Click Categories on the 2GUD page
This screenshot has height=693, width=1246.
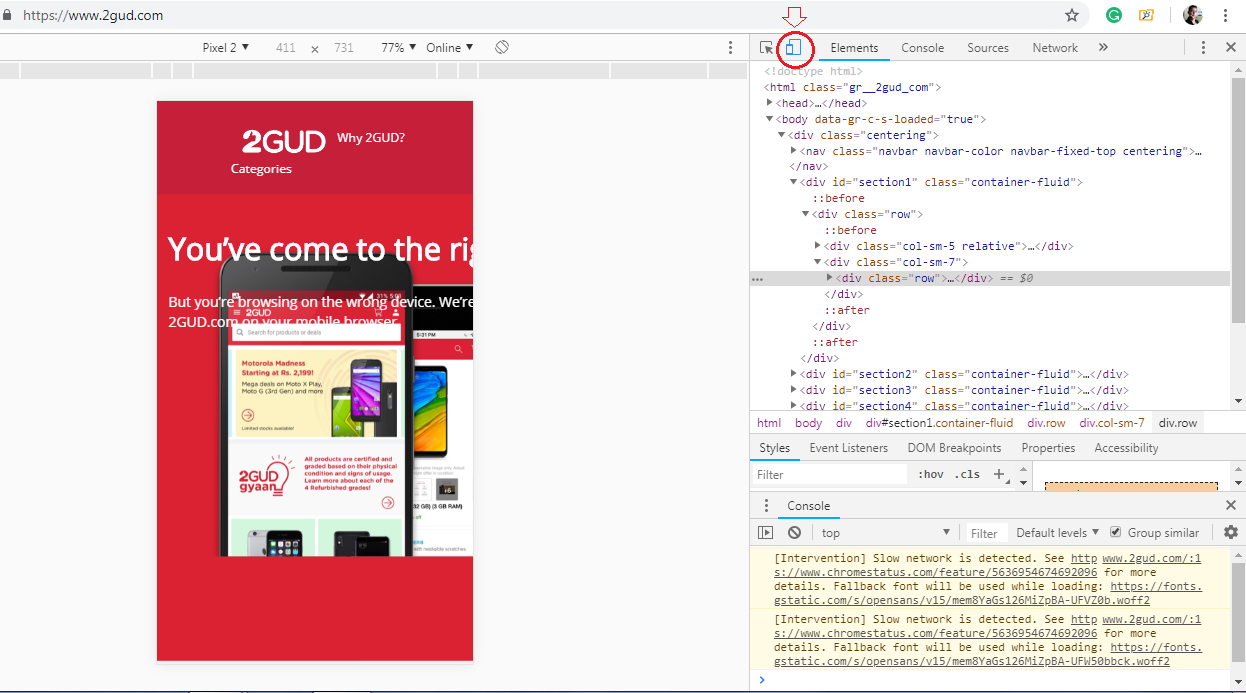(x=261, y=169)
